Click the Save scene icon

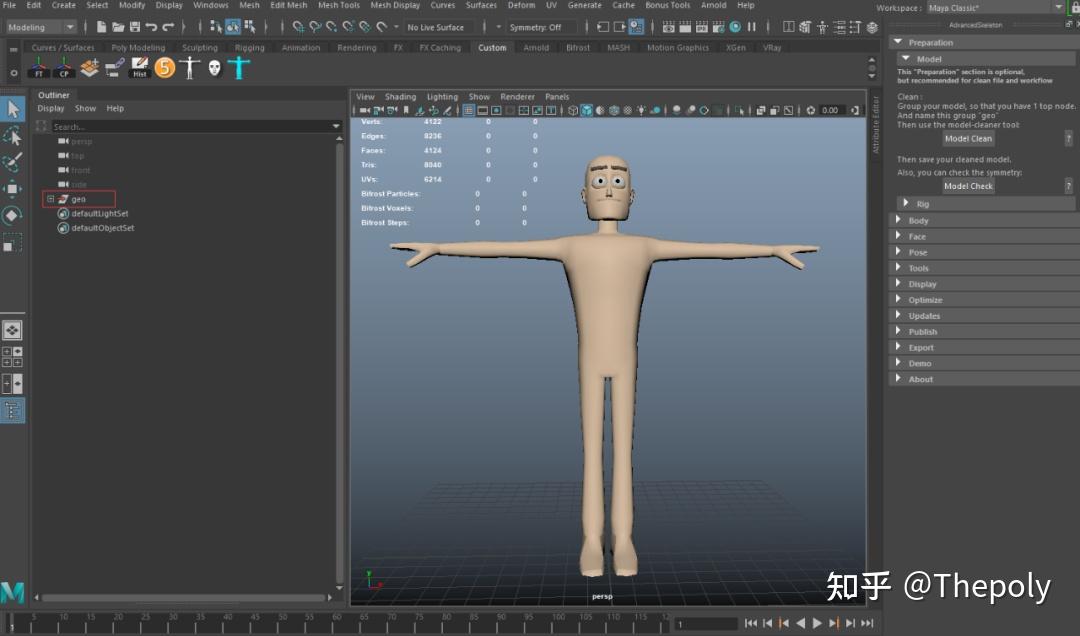(134, 27)
